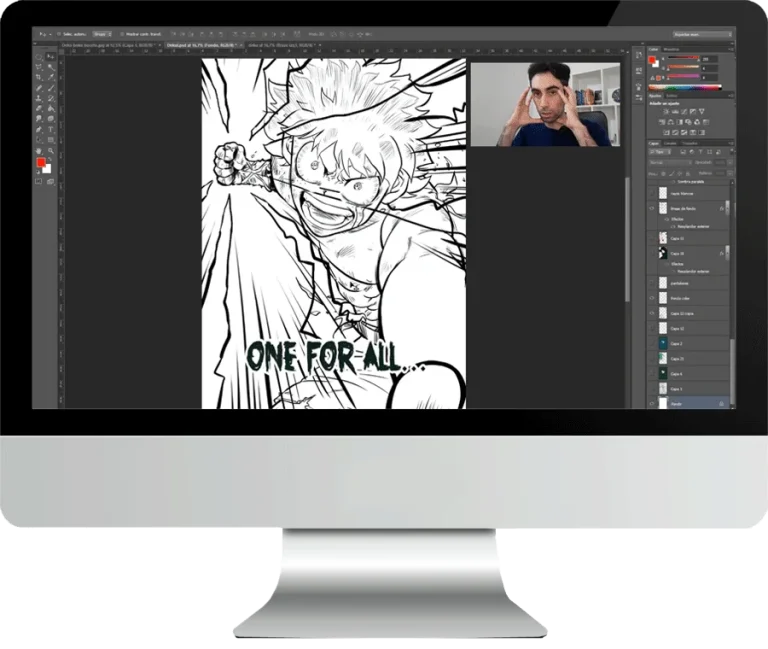Switch to the Canales tab

pos(670,144)
